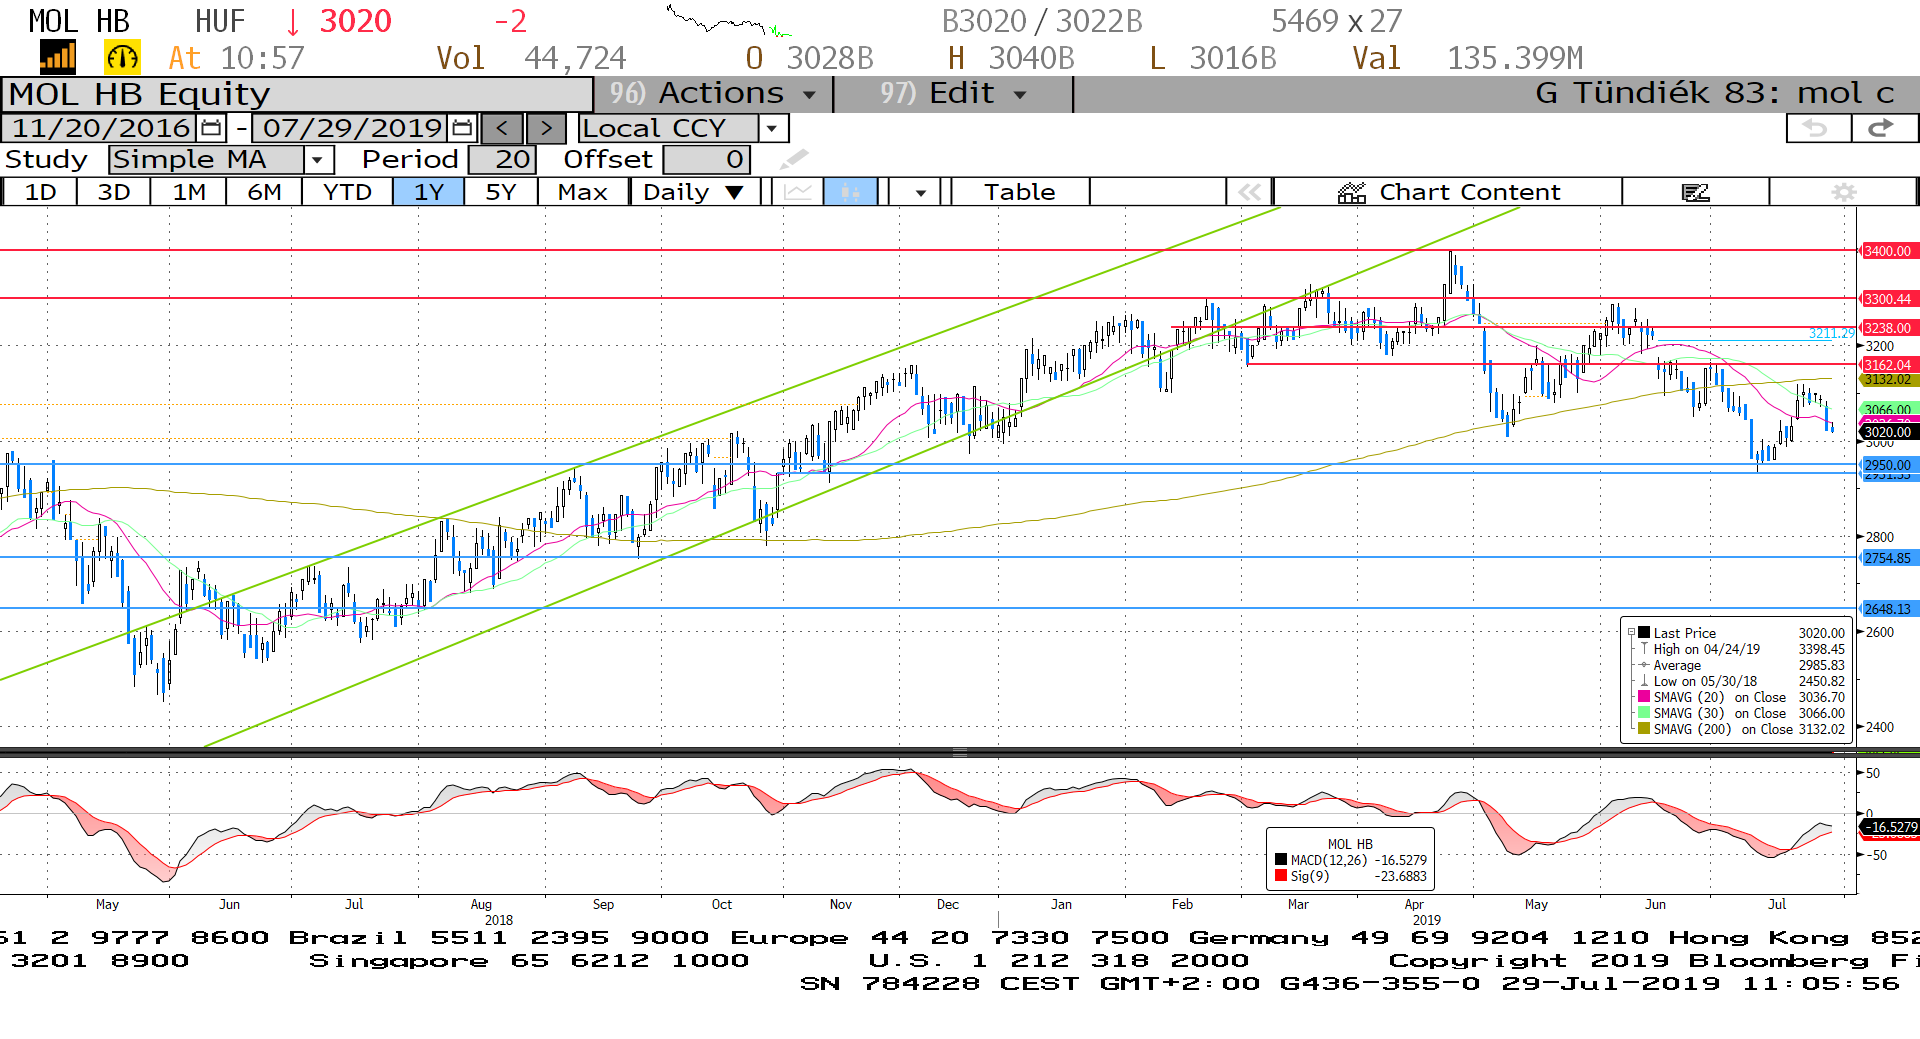Click the 2754.85 blue price level label
The height and width of the screenshot is (1039, 1920).
tap(1887, 558)
